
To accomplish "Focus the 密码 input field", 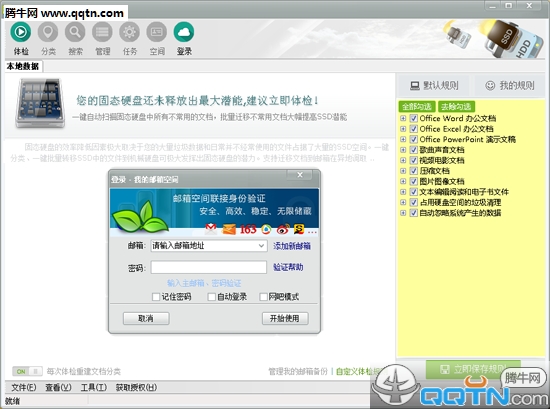I will 209,267.
